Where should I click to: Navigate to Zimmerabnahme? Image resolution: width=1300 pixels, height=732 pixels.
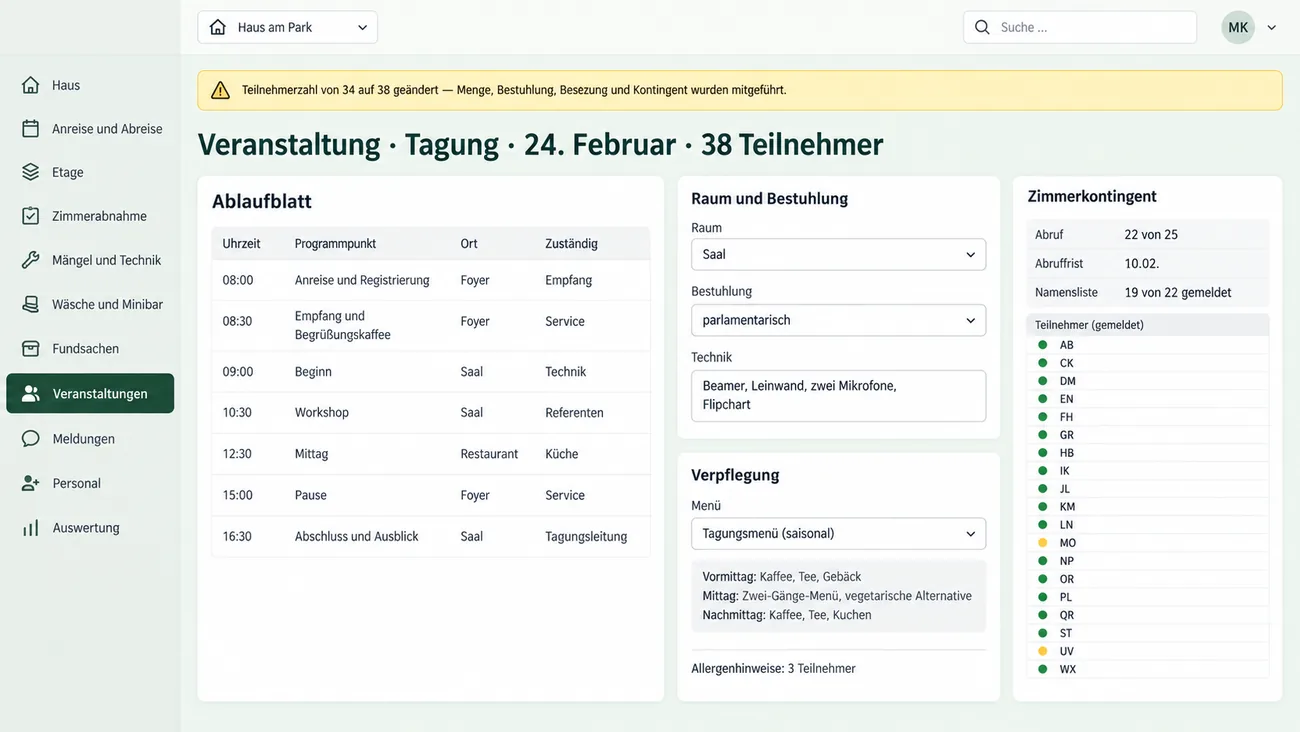point(90,216)
